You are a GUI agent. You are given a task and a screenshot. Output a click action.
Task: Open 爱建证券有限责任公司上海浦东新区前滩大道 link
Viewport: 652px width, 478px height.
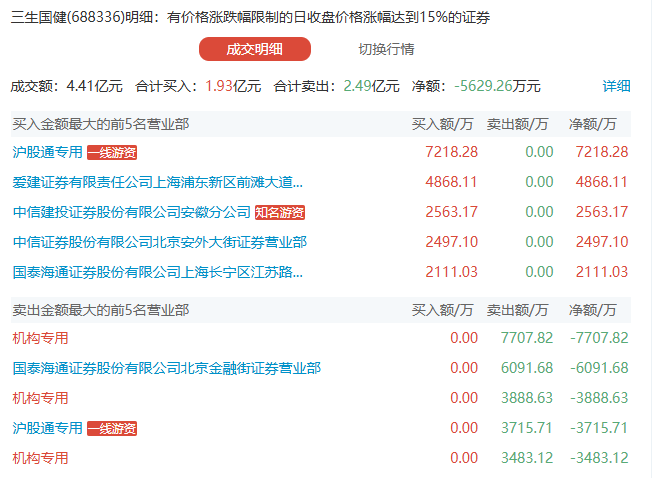click(158, 182)
